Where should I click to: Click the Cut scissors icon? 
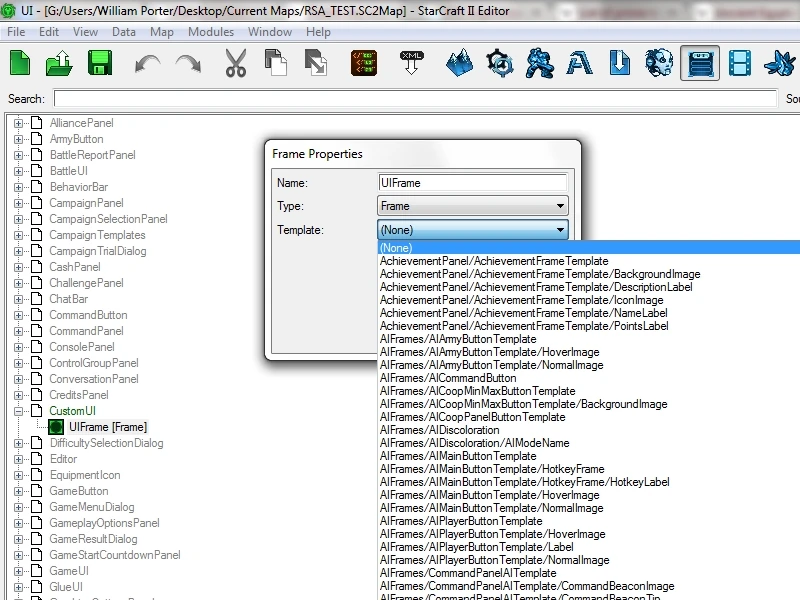(x=236, y=63)
